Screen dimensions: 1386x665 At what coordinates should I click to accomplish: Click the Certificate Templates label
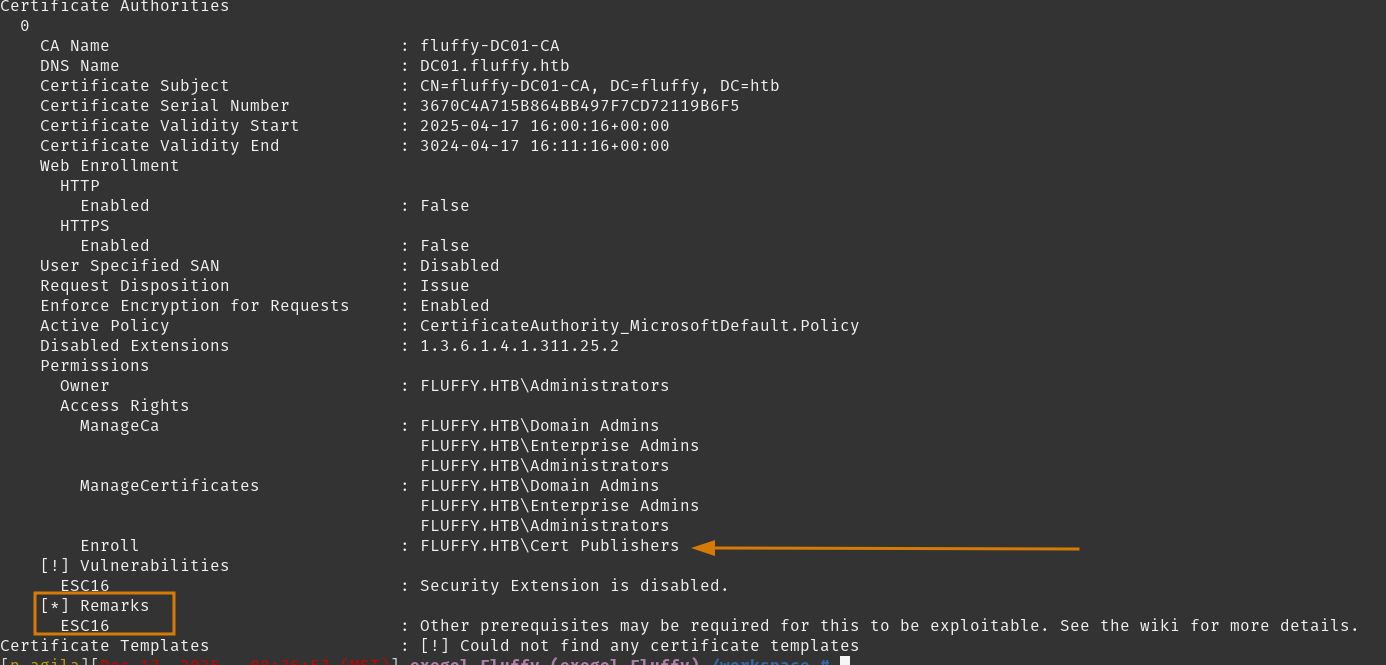105,646
